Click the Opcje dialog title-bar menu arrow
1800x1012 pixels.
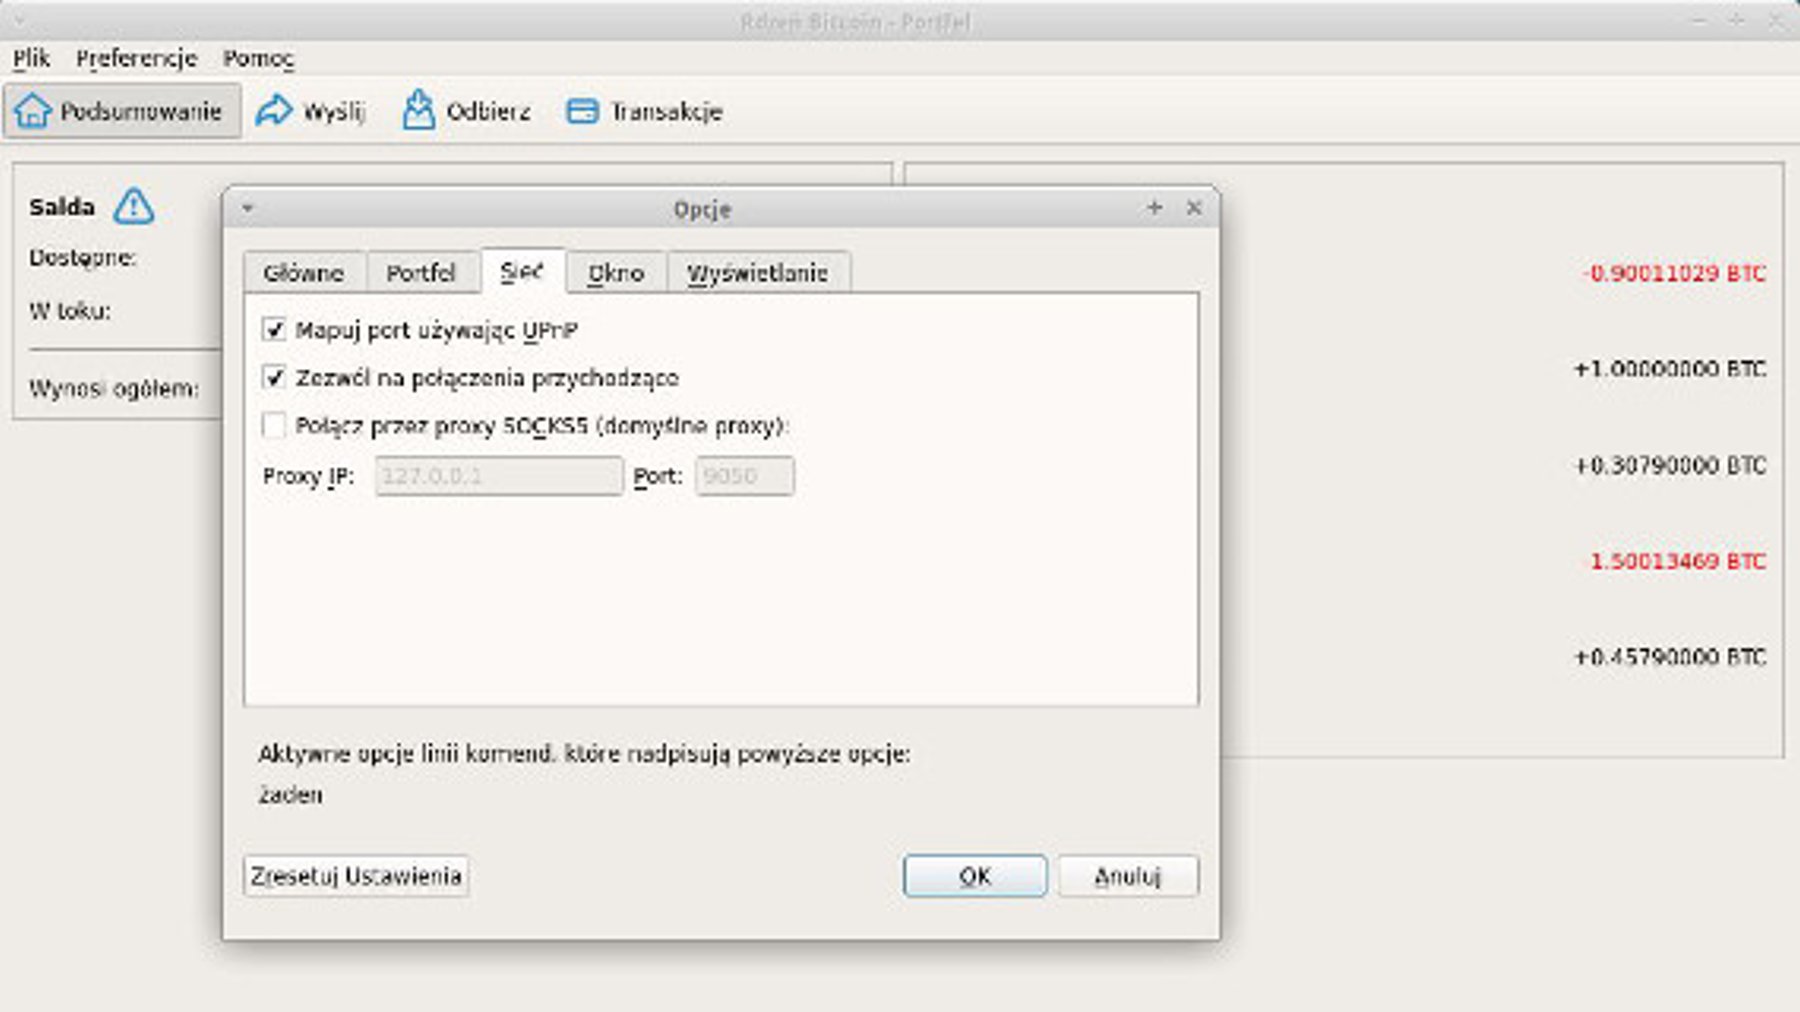point(247,208)
